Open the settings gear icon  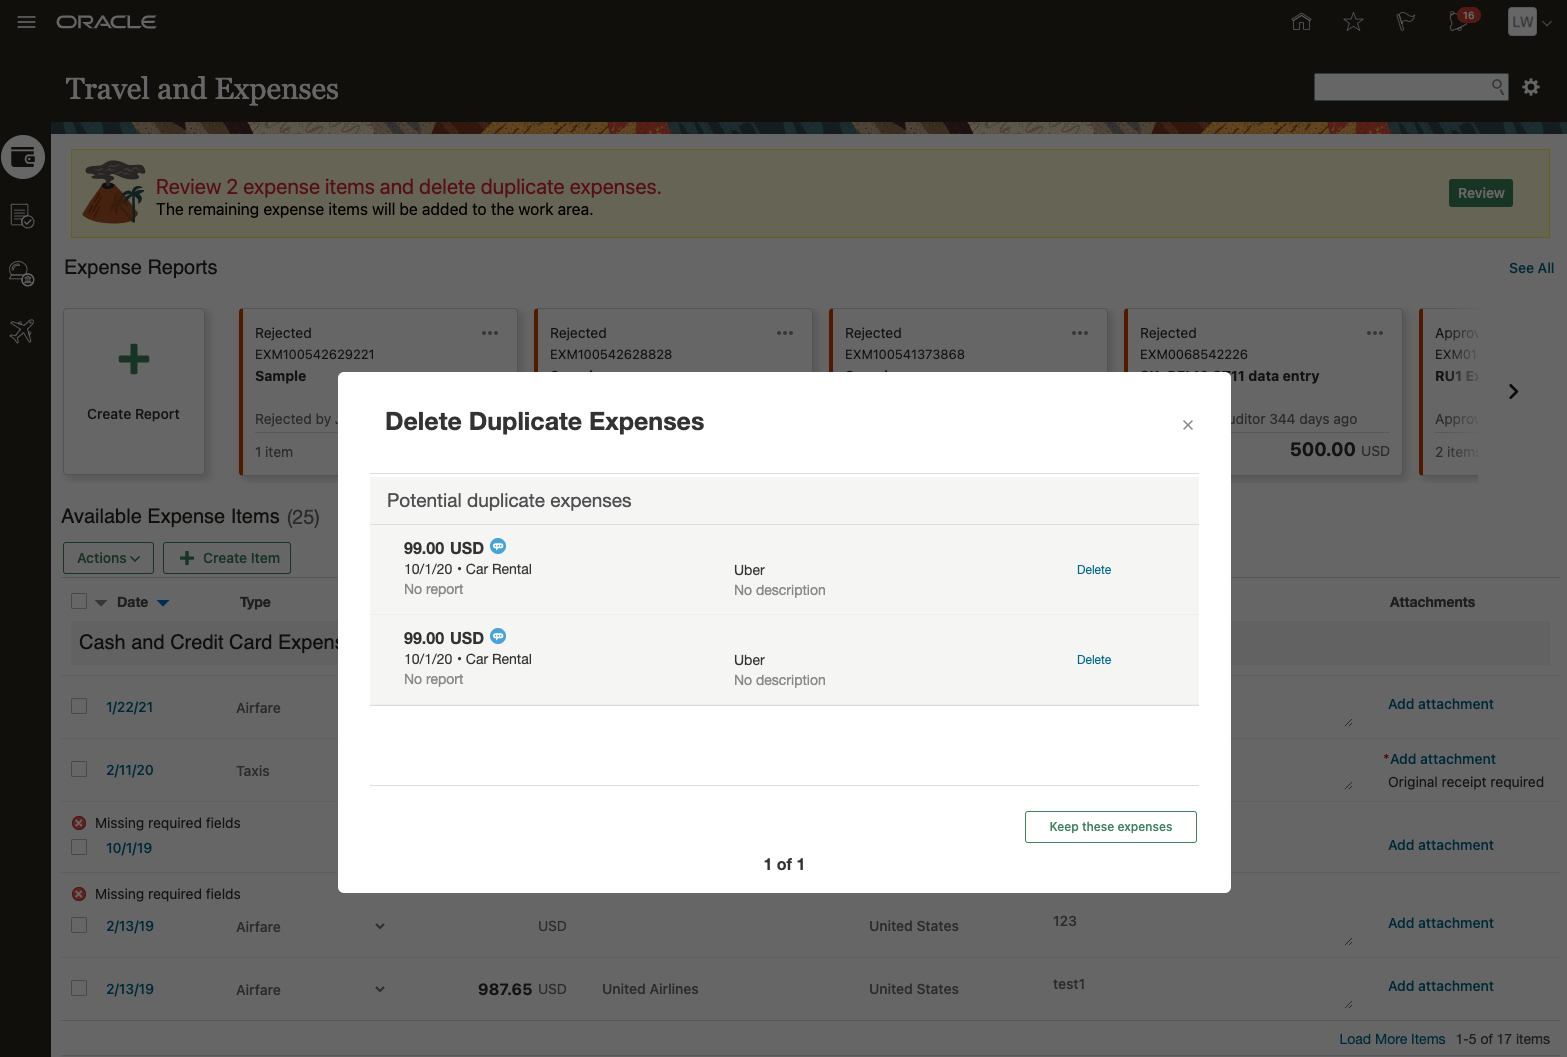(1531, 88)
